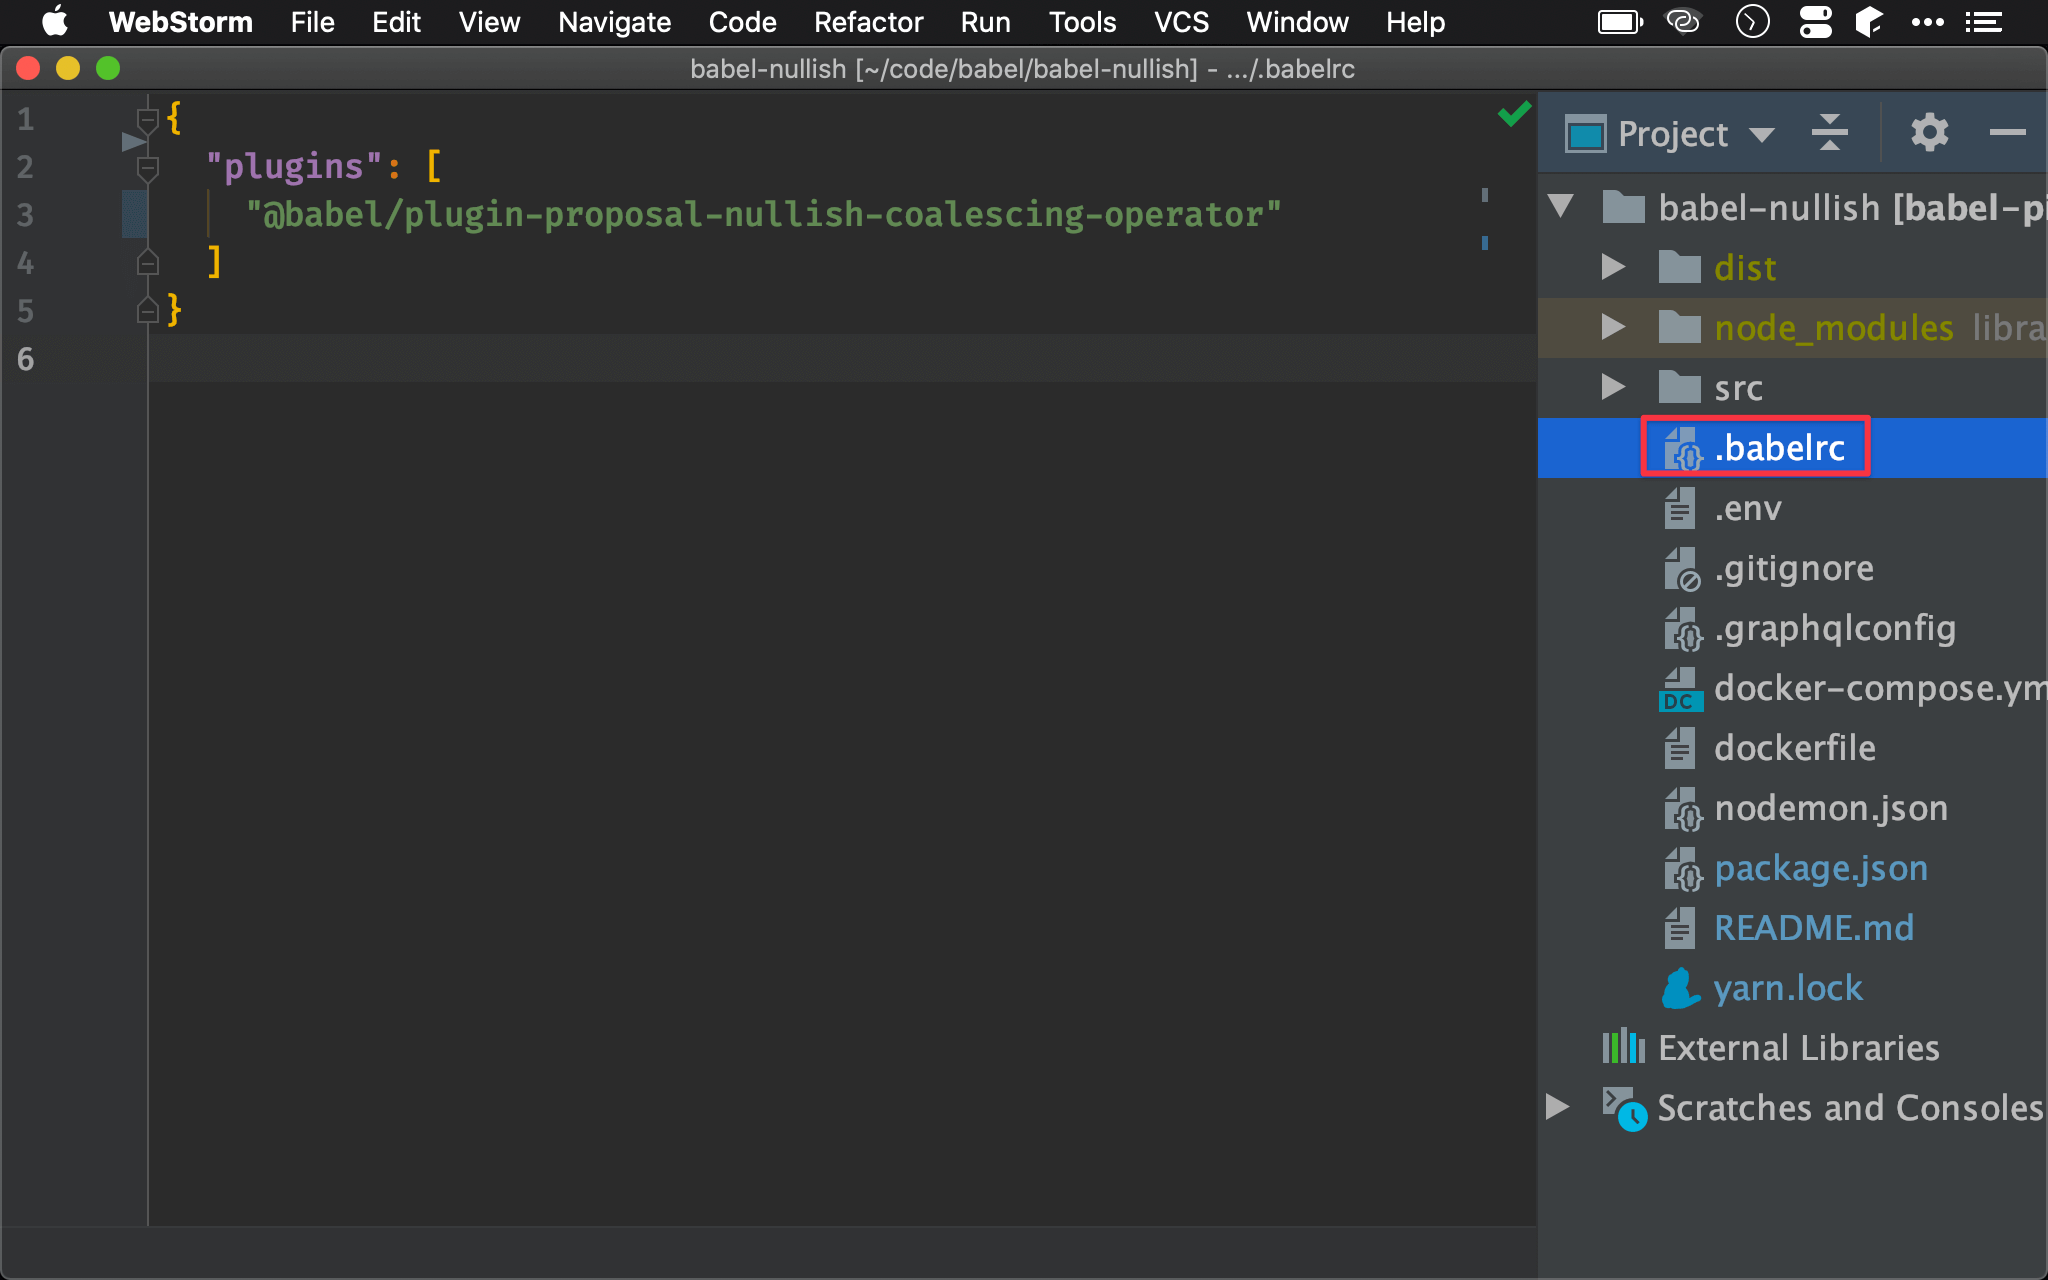The width and height of the screenshot is (2048, 1280).
Task: Collapse all in Project panel
Action: pyautogui.click(x=1829, y=132)
